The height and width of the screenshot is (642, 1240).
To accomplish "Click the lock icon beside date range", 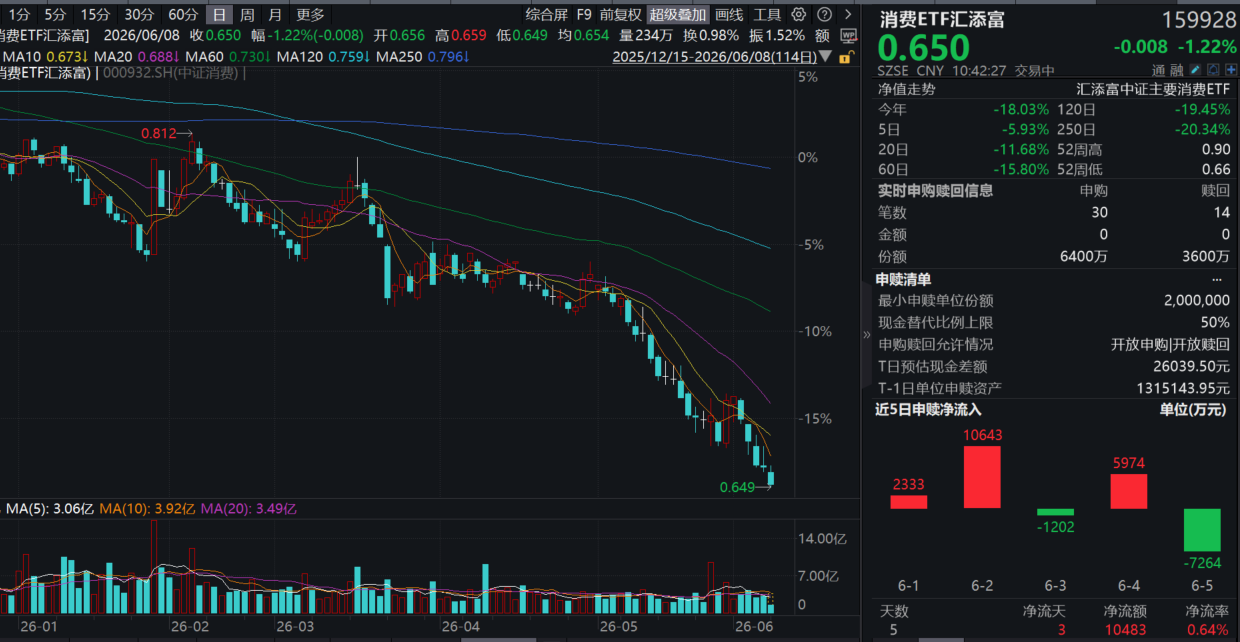I will coord(845,57).
